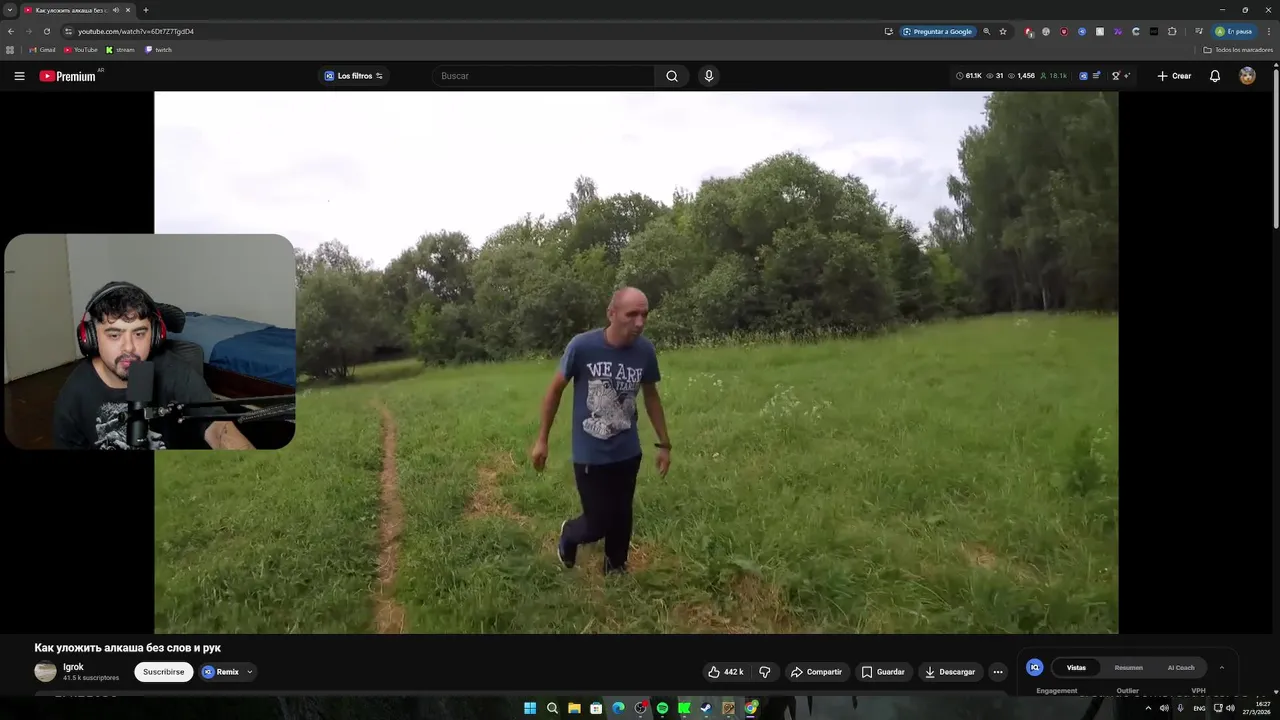Open the YouTube account avatar menu

point(1247,76)
